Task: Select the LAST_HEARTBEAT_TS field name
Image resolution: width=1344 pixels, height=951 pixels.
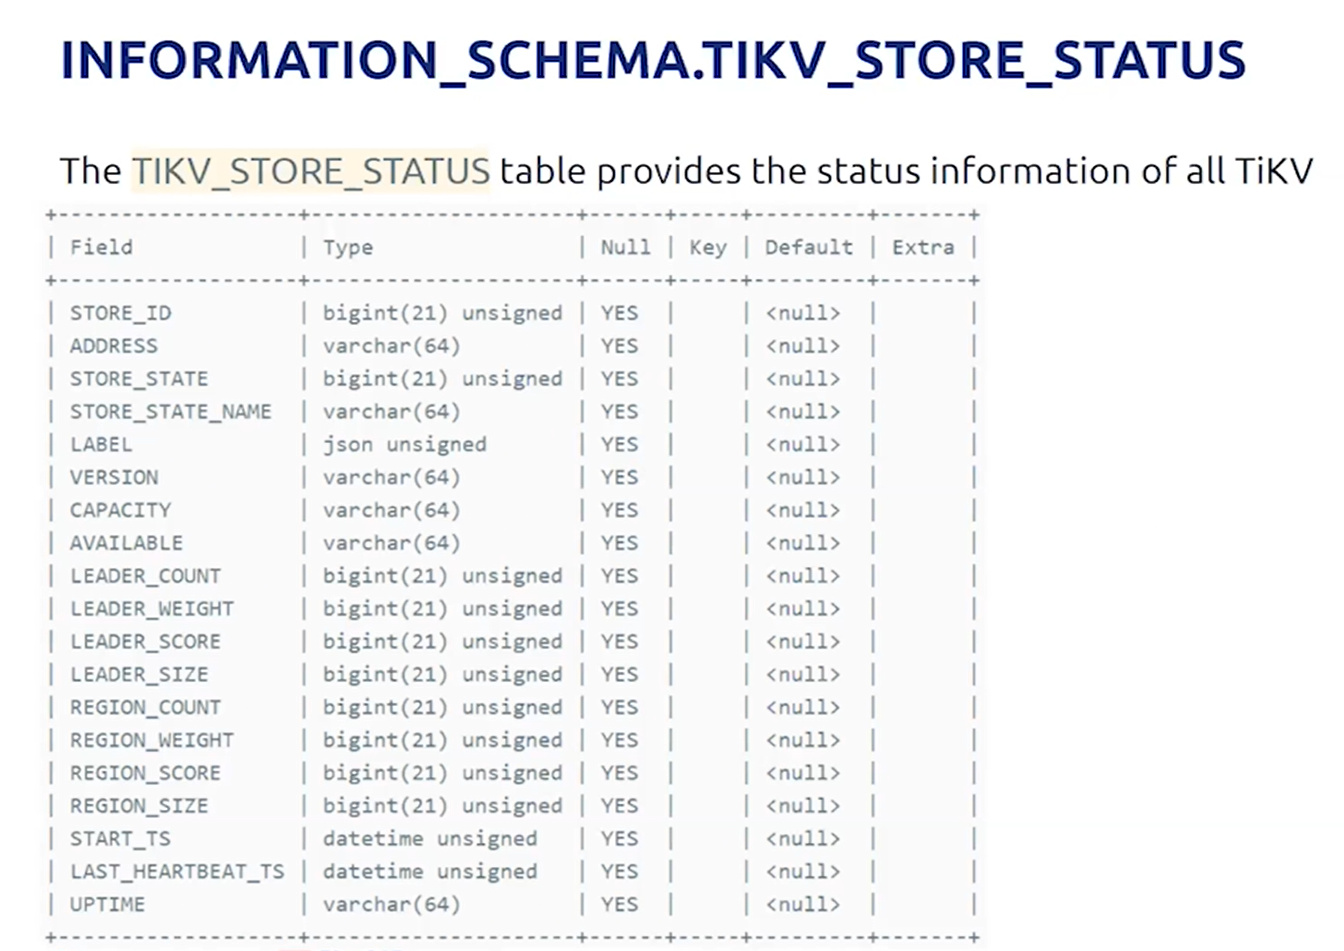Action: (177, 872)
